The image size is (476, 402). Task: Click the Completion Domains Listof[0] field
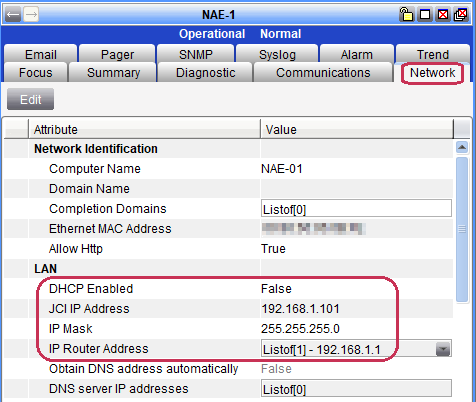(356, 209)
